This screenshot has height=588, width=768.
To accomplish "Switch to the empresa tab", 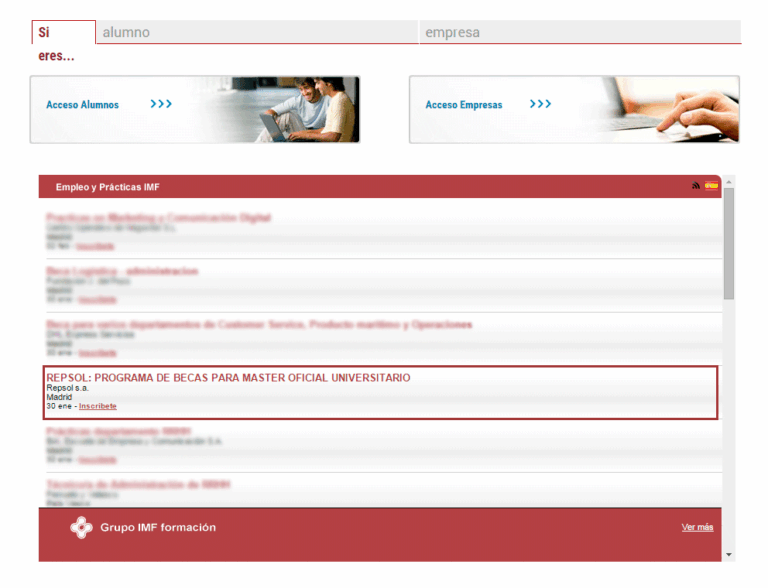I will [x=580, y=32].
